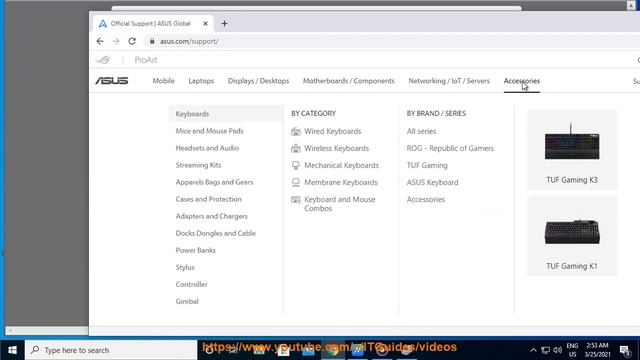Click the padlock site info icon
This screenshot has width=640, height=360.
152,41
